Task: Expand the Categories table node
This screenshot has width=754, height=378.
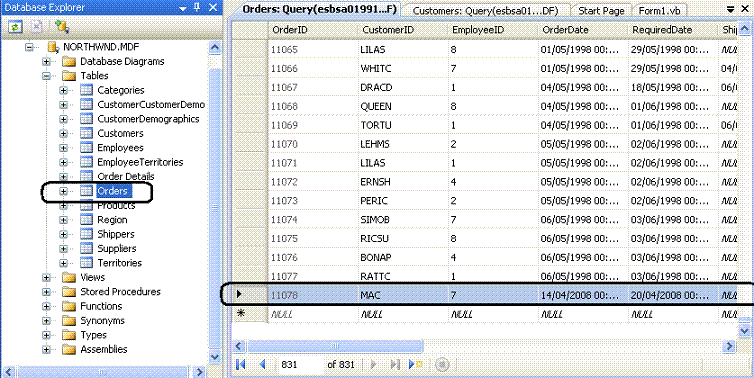Action: [x=63, y=90]
